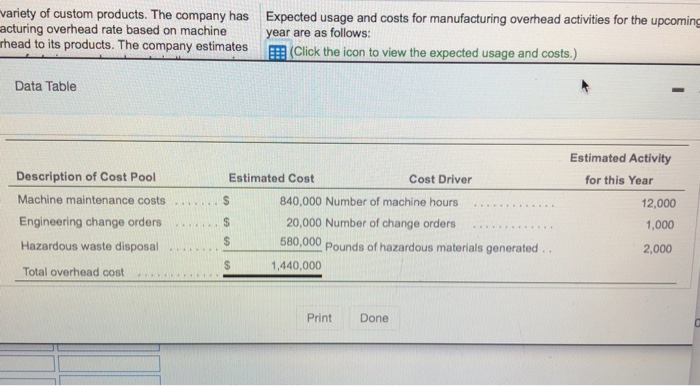Select the 20,000 engineering change cost value
Image resolution: width=700 pixels, height=386 pixels.
[x=304, y=223]
